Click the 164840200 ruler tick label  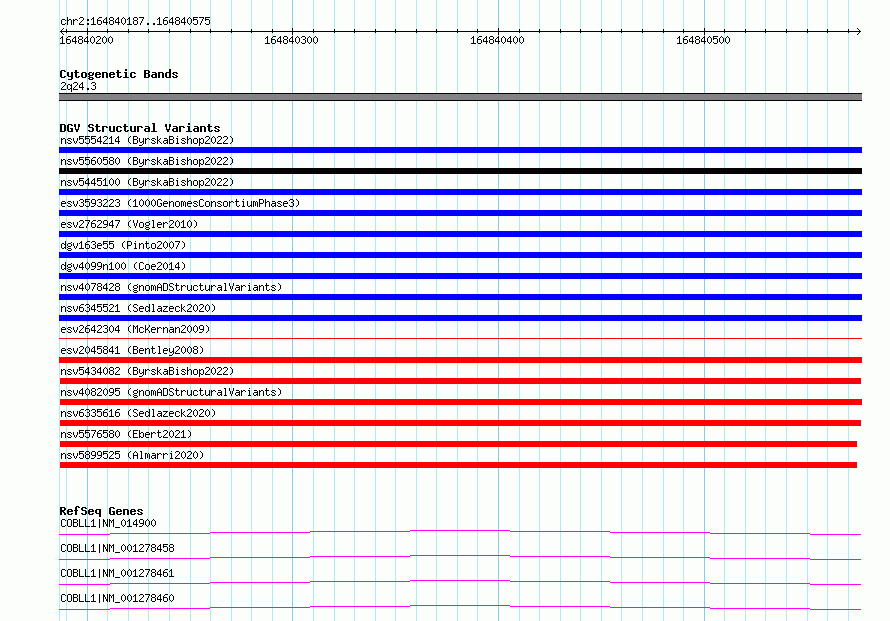click(x=86, y=40)
